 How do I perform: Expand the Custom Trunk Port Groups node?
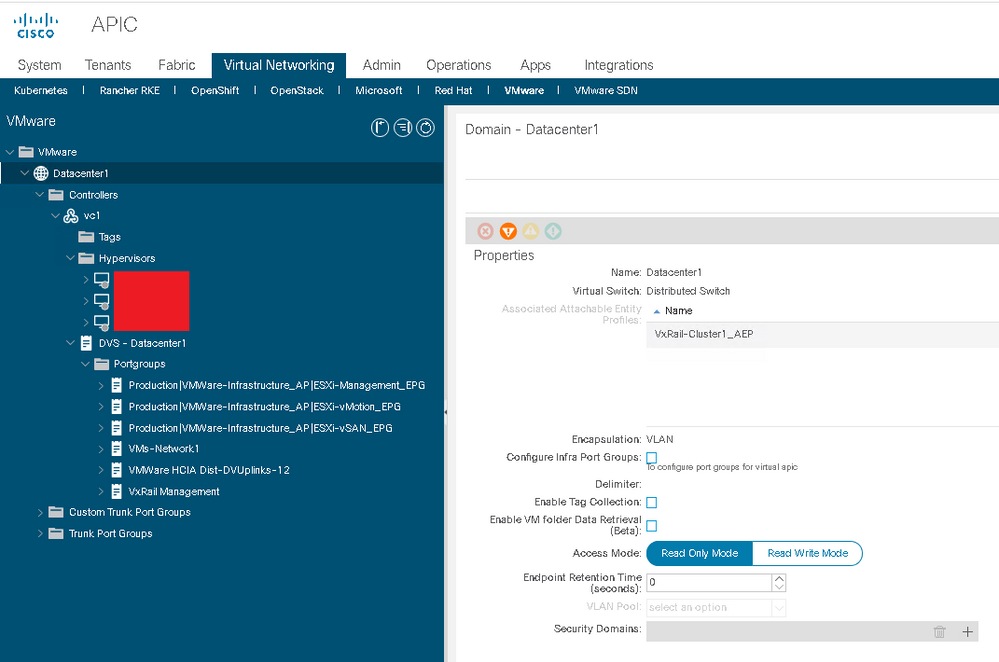[x=40, y=512]
